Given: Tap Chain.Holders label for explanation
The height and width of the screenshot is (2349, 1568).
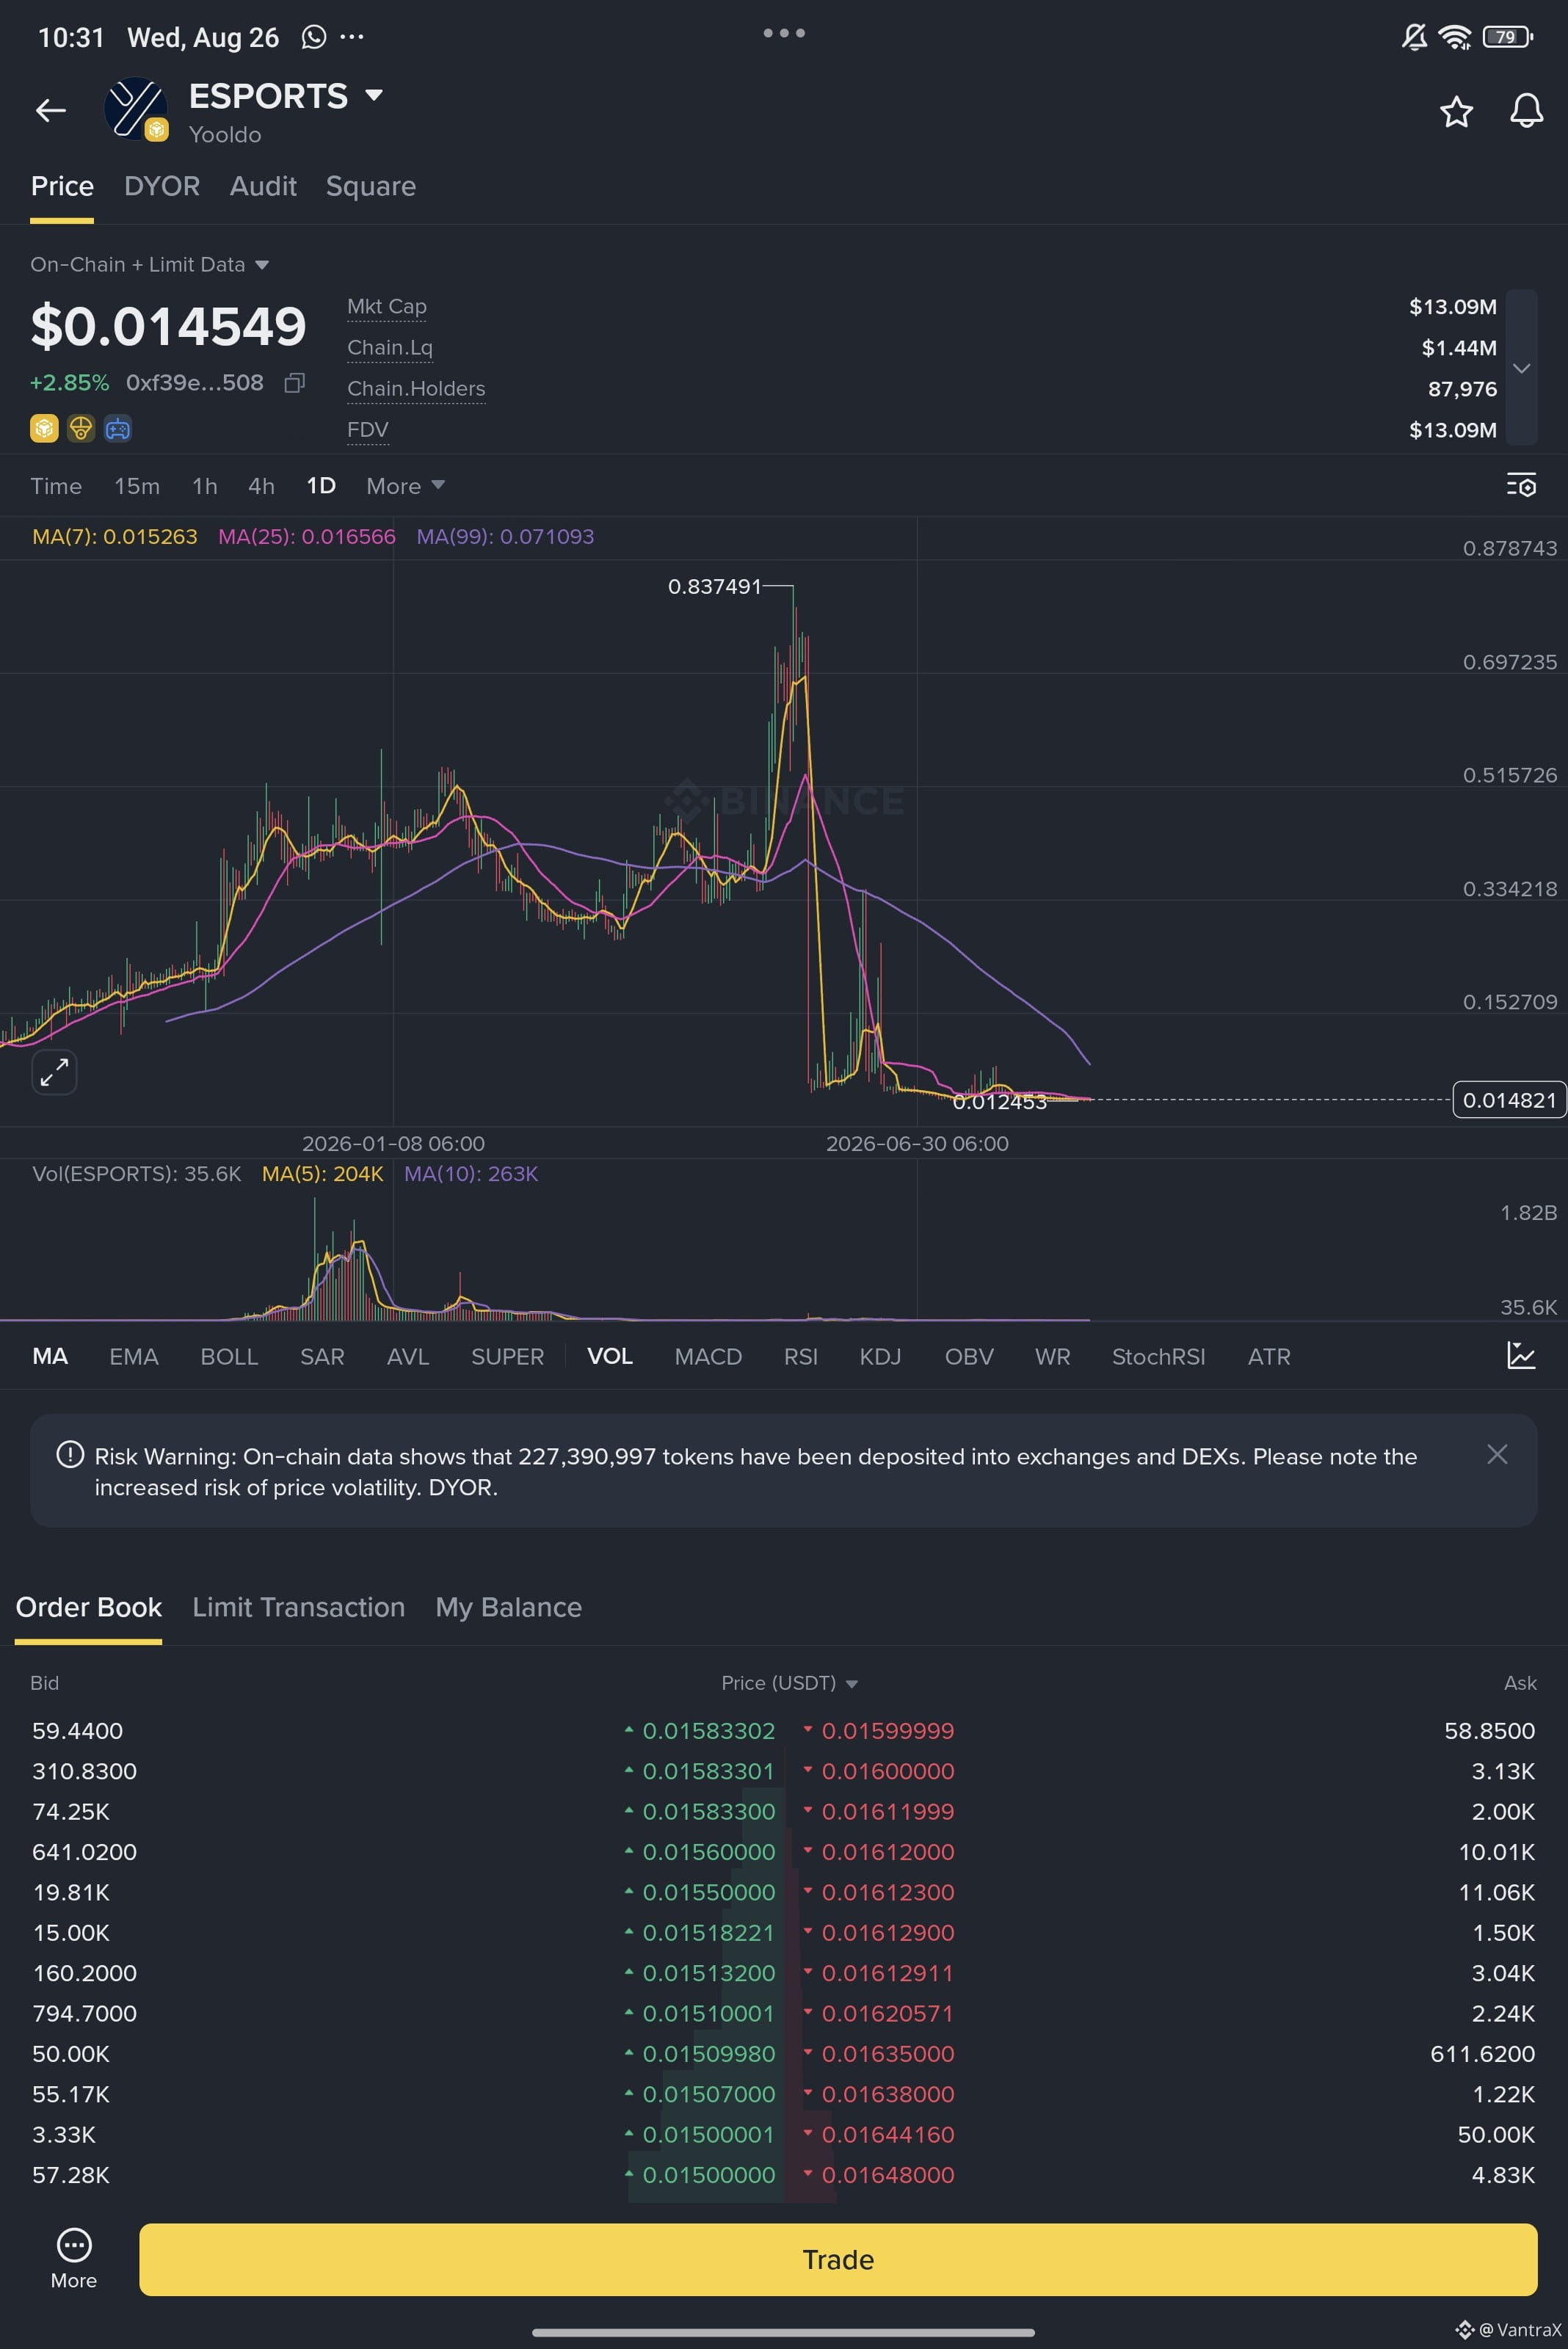Looking at the screenshot, I should point(416,388).
